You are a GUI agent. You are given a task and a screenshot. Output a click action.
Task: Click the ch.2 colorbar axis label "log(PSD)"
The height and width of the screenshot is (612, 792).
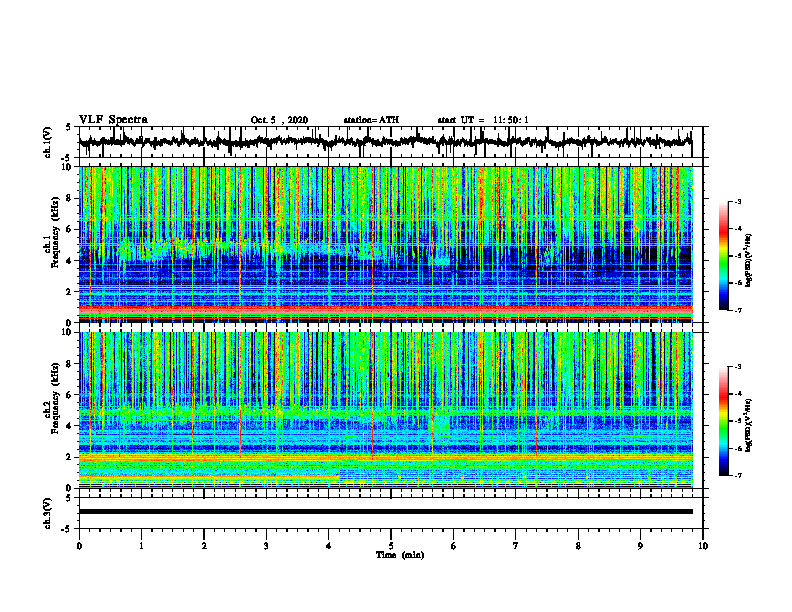(748, 424)
